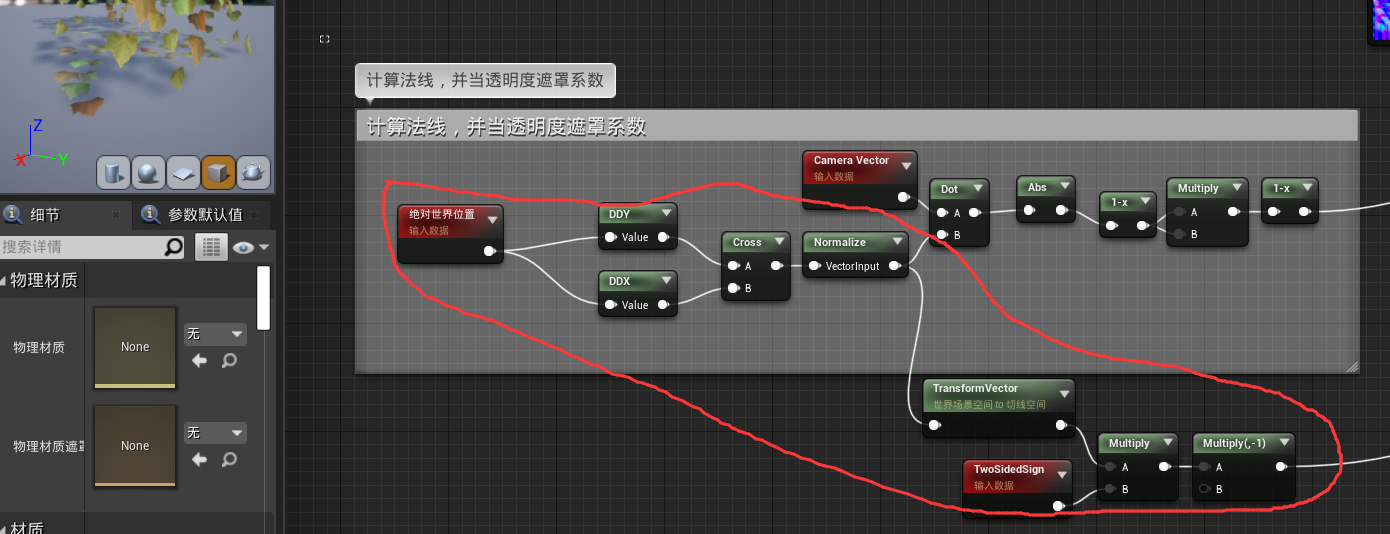
Task: Collapse the Normalize node via arrow
Action: point(896,242)
